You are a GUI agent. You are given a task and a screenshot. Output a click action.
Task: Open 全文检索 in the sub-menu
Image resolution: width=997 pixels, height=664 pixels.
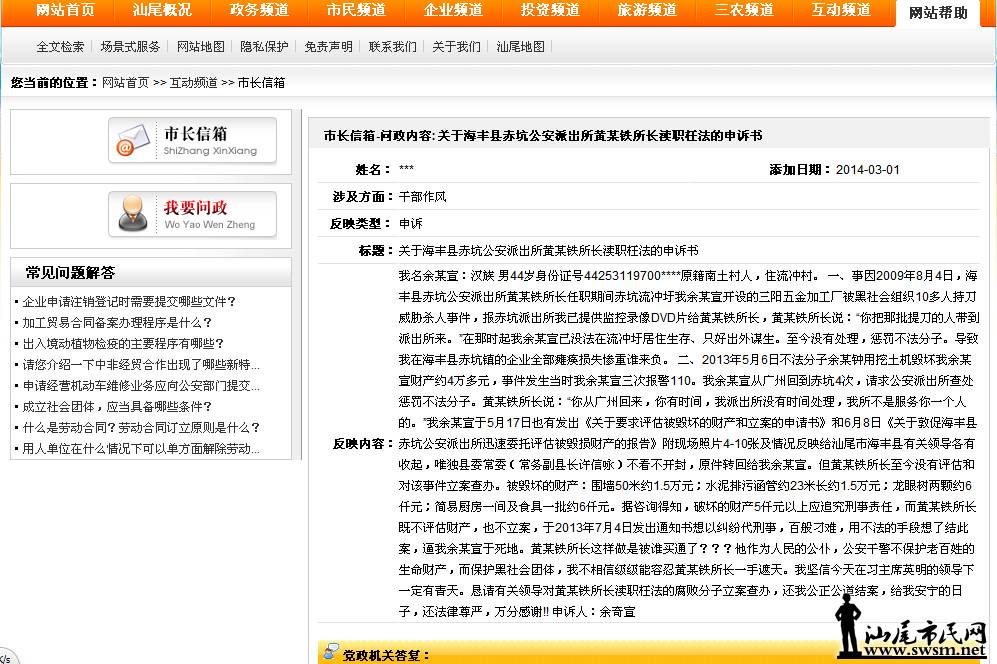click(x=60, y=47)
